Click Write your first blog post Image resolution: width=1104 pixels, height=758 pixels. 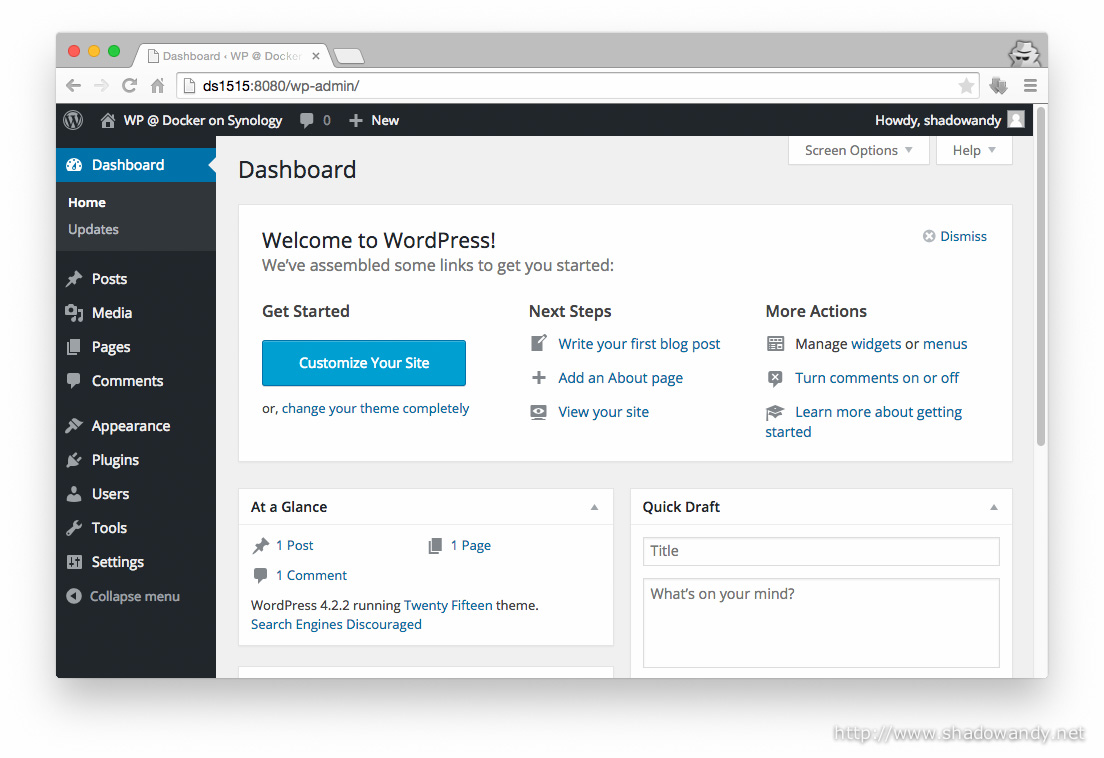pos(639,344)
